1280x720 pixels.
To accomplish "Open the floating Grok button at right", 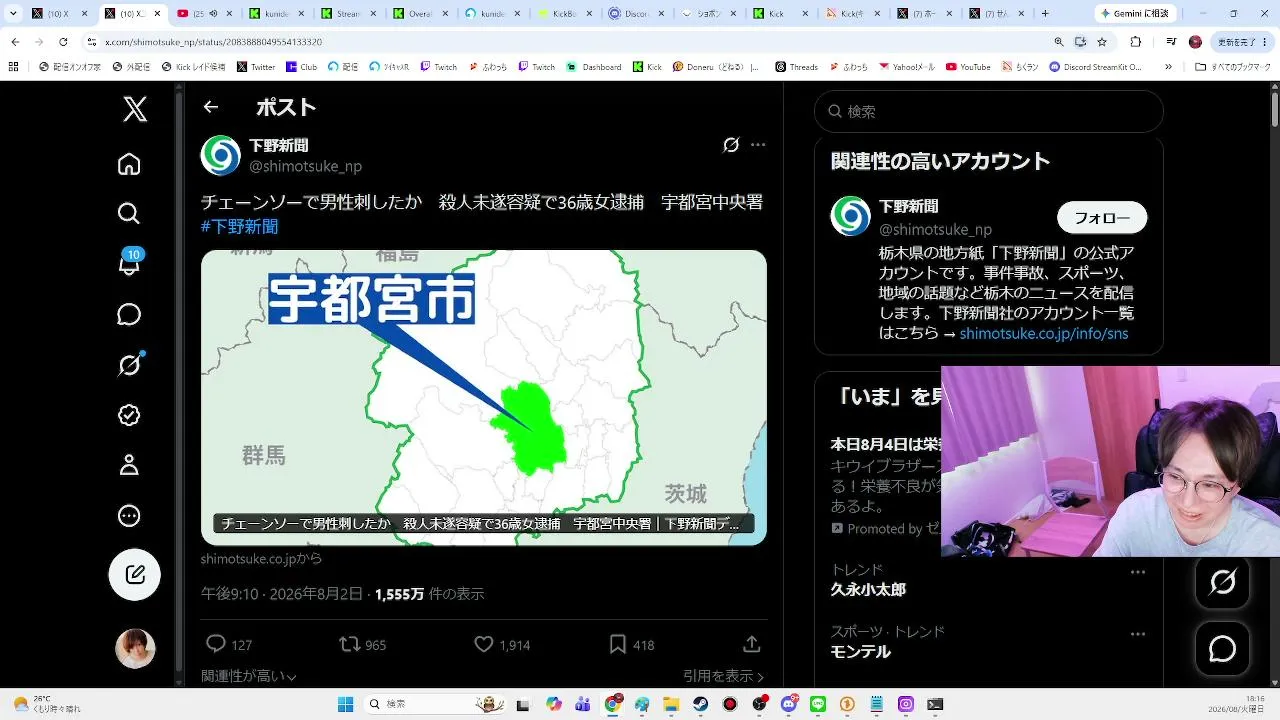I will [1223, 582].
